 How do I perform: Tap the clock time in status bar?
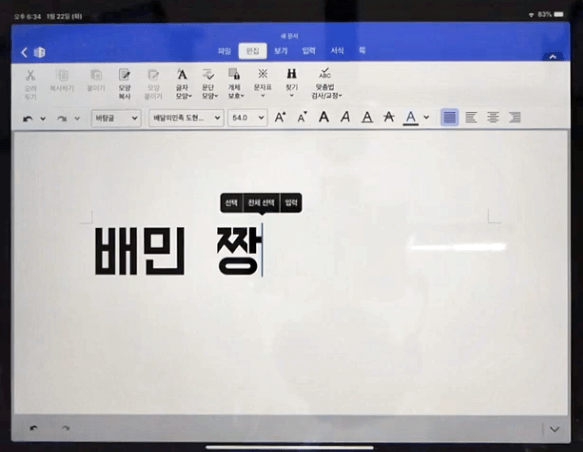[x=28, y=17]
